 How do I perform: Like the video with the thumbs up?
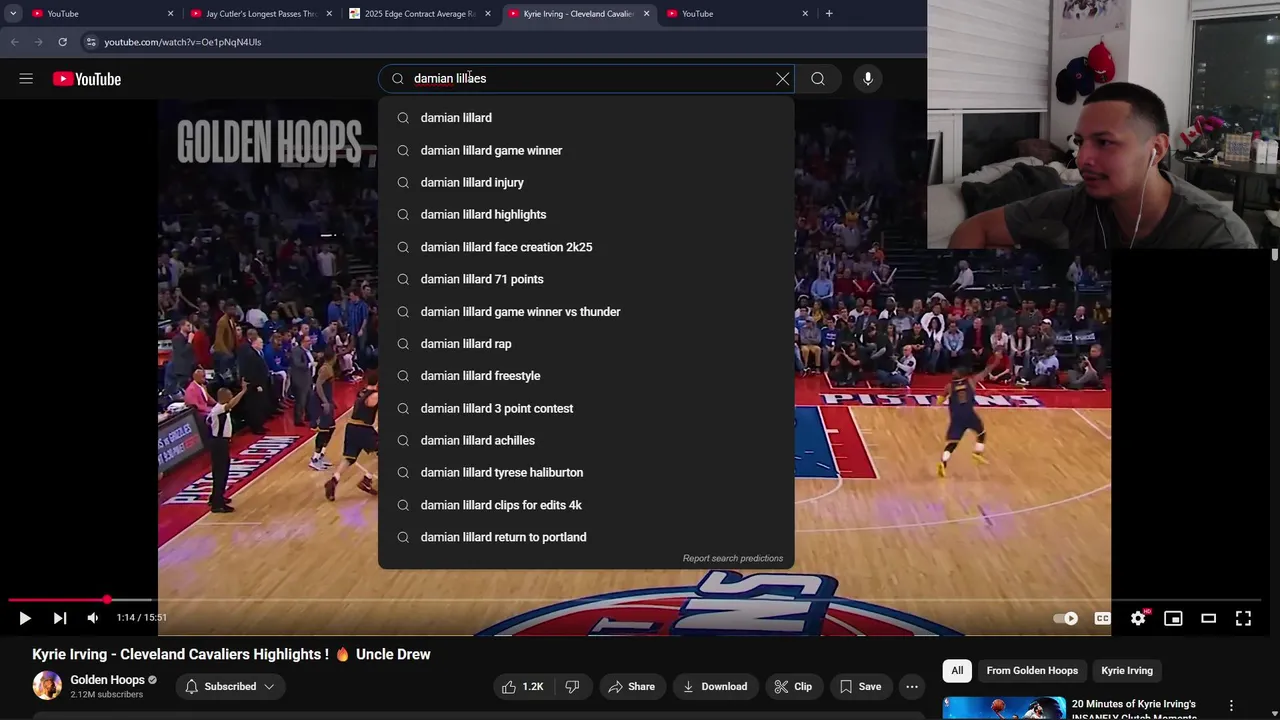click(523, 687)
